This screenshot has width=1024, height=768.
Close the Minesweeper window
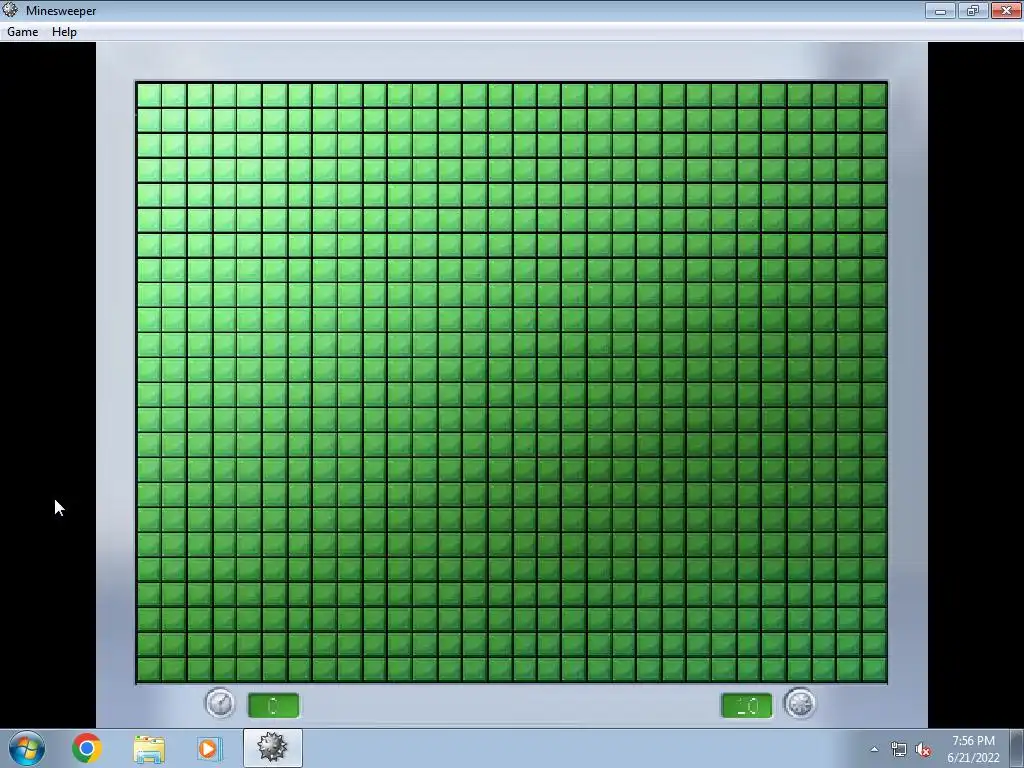[x=1006, y=10]
